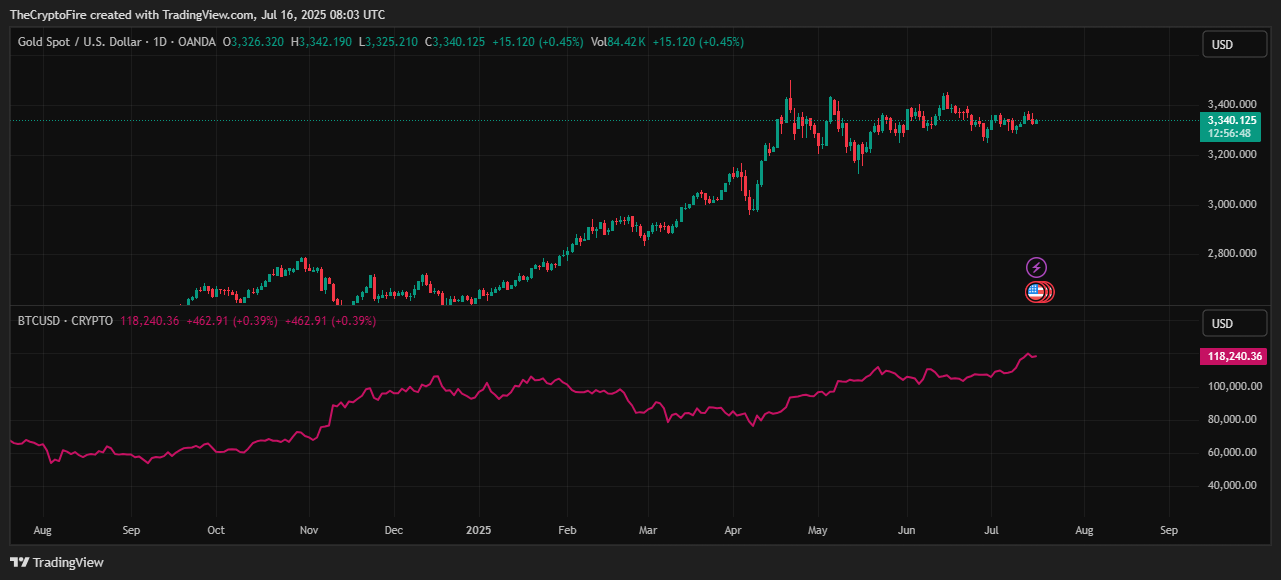Click the Apr label on time axis
Image resolution: width=1281 pixels, height=580 pixels.
click(732, 529)
